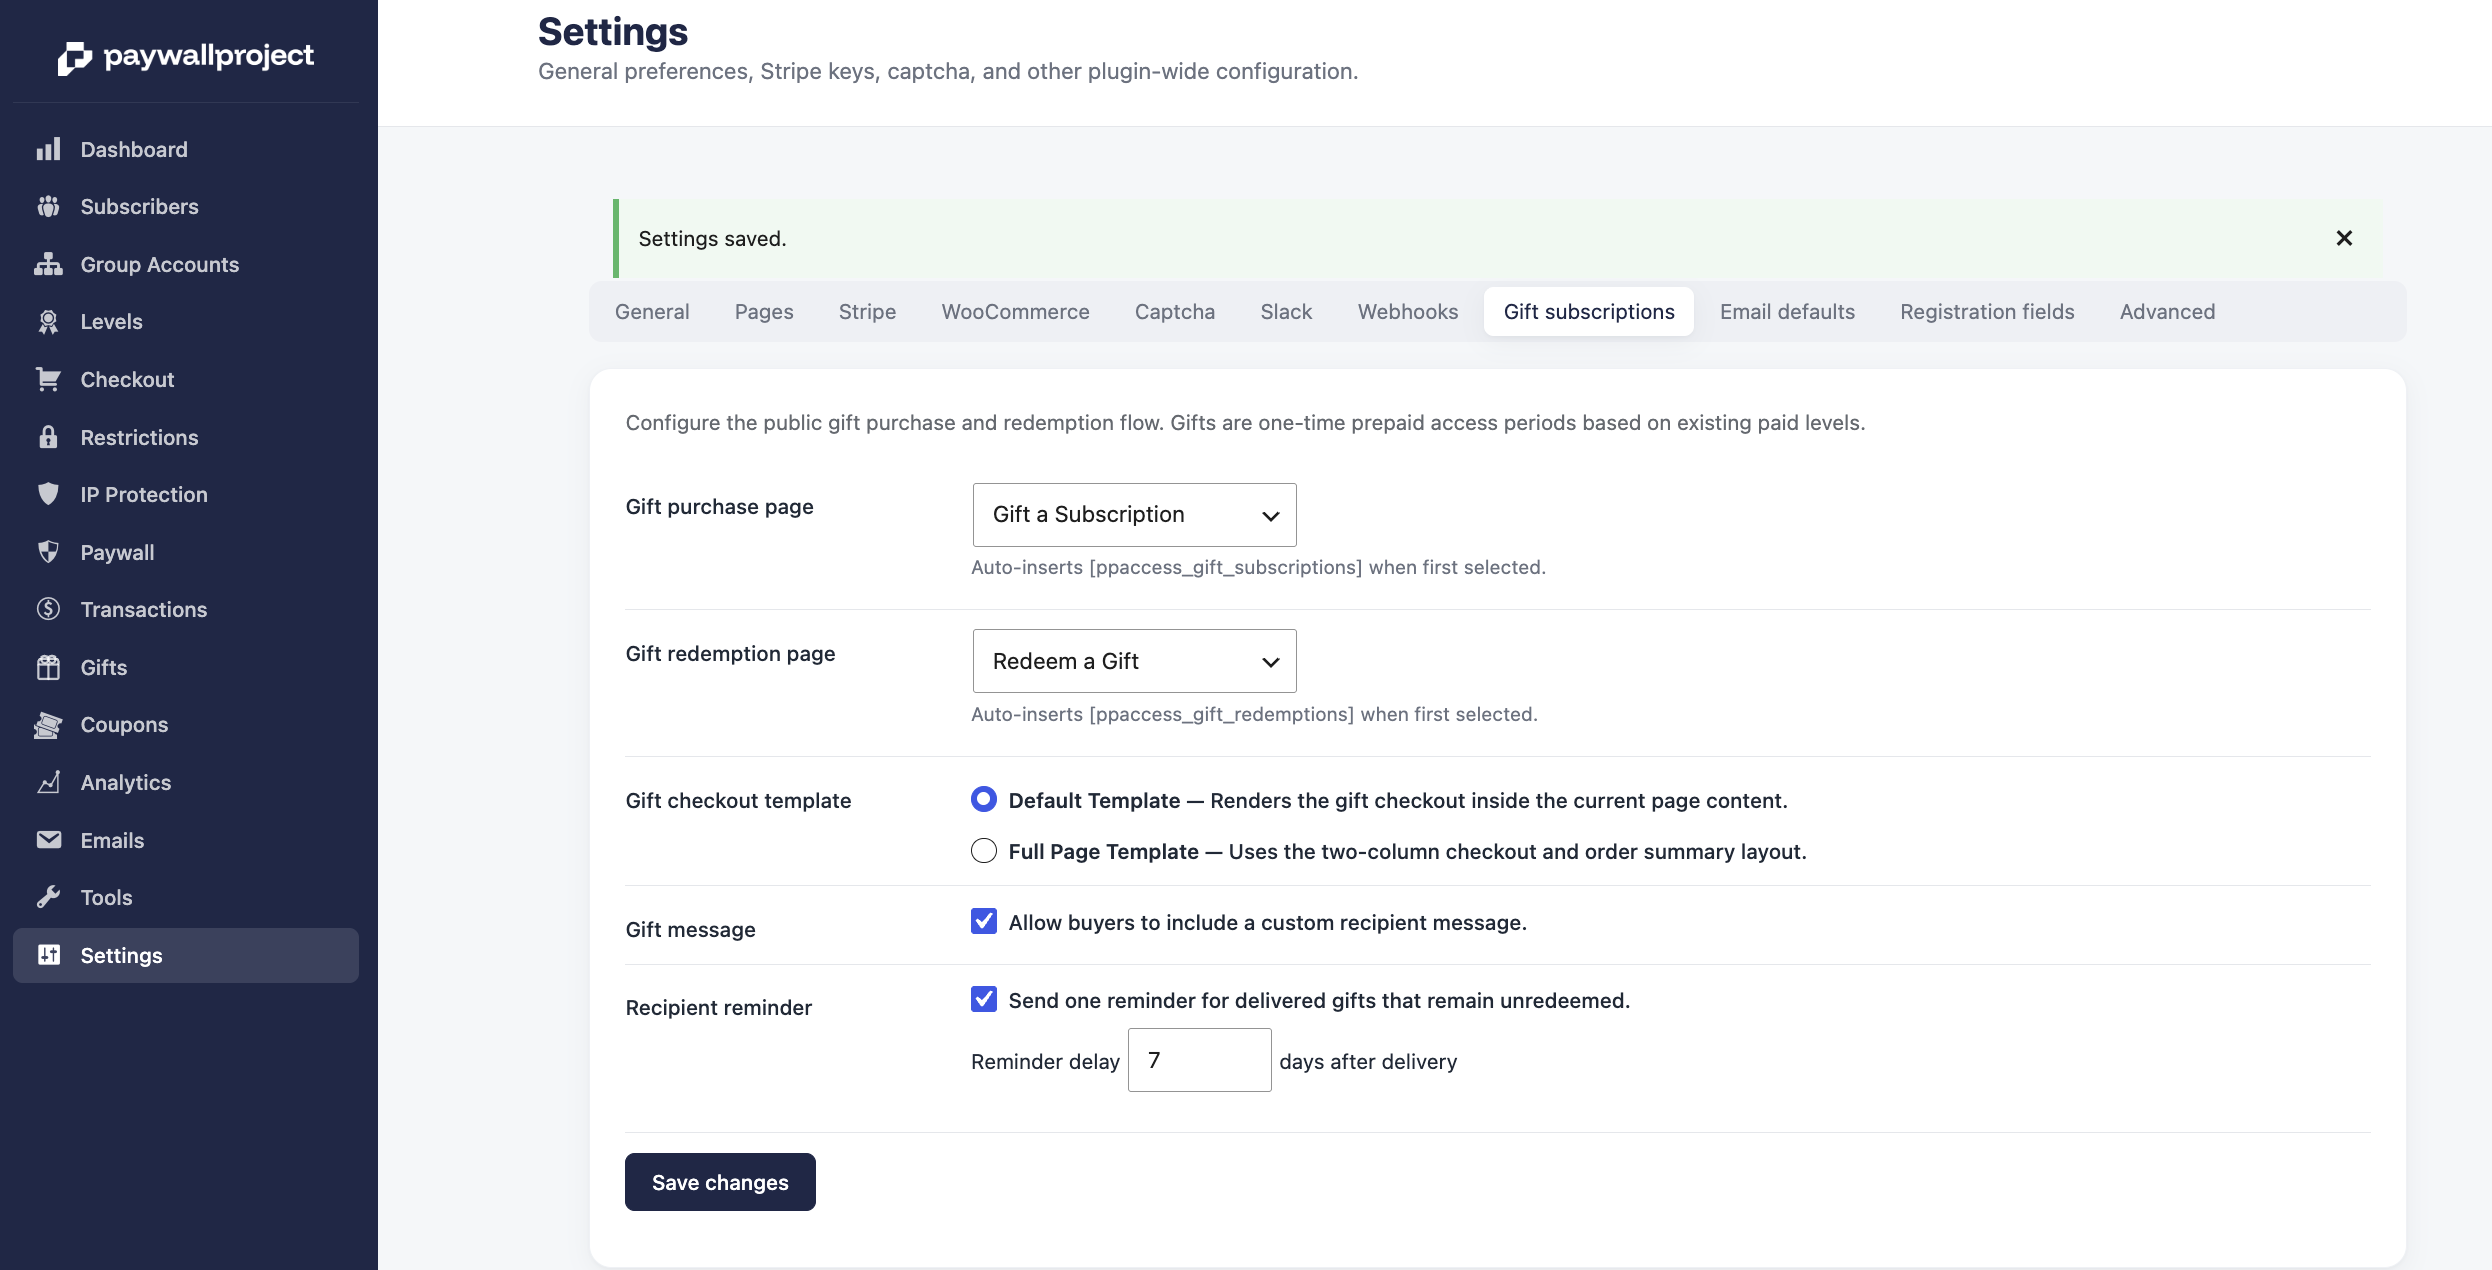Click the Gifts present box icon
This screenshot has width=2492, height=1270.
point(48,667)
